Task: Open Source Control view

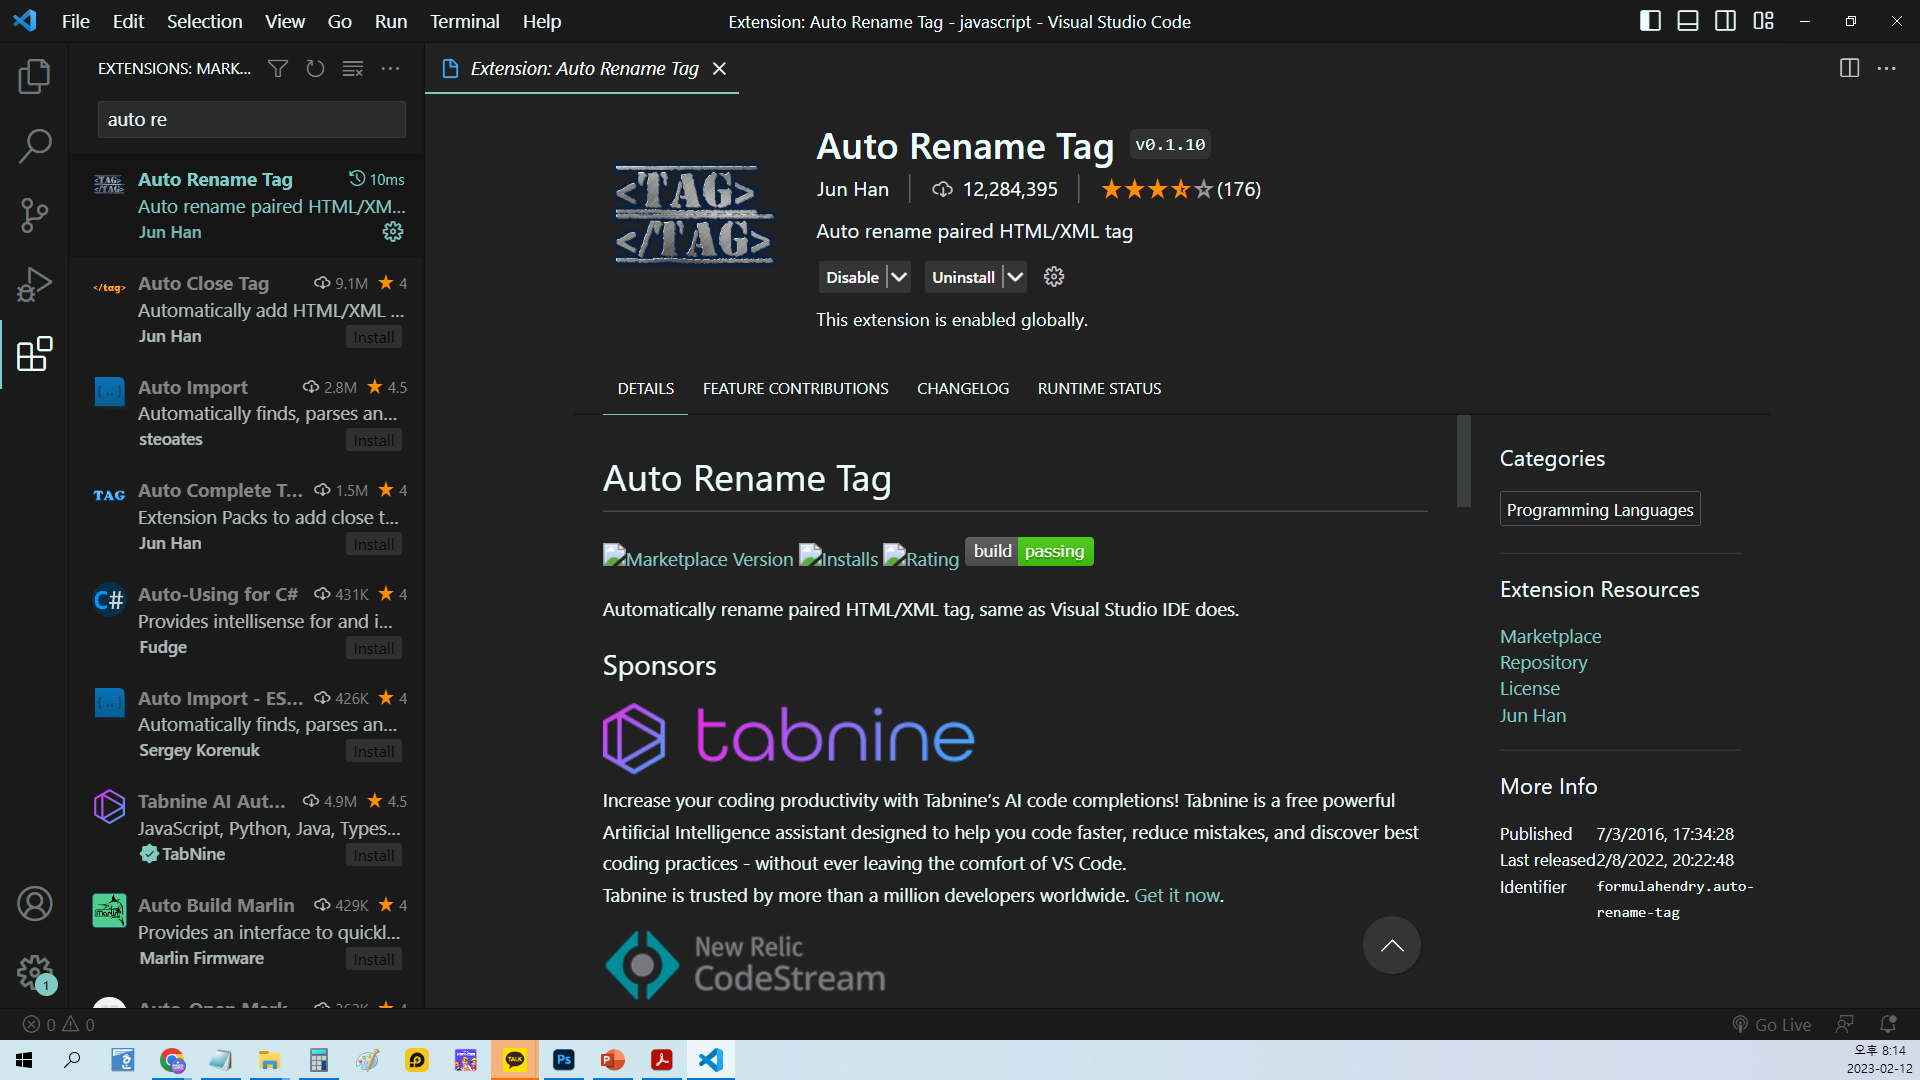Action: click(x=34, y=215)
